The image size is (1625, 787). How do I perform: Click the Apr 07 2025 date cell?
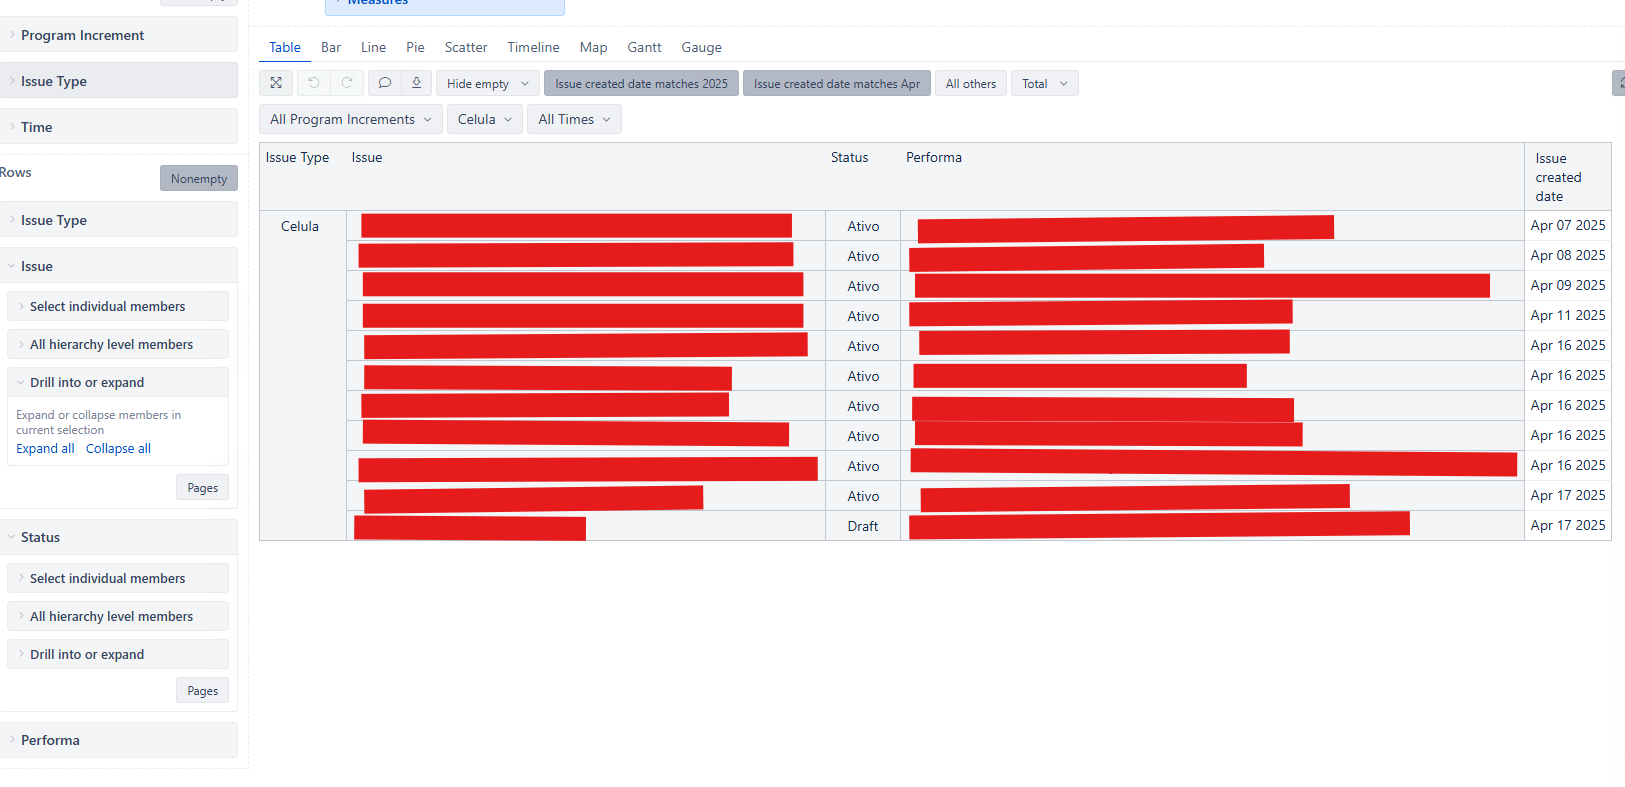coord(1567,225)
